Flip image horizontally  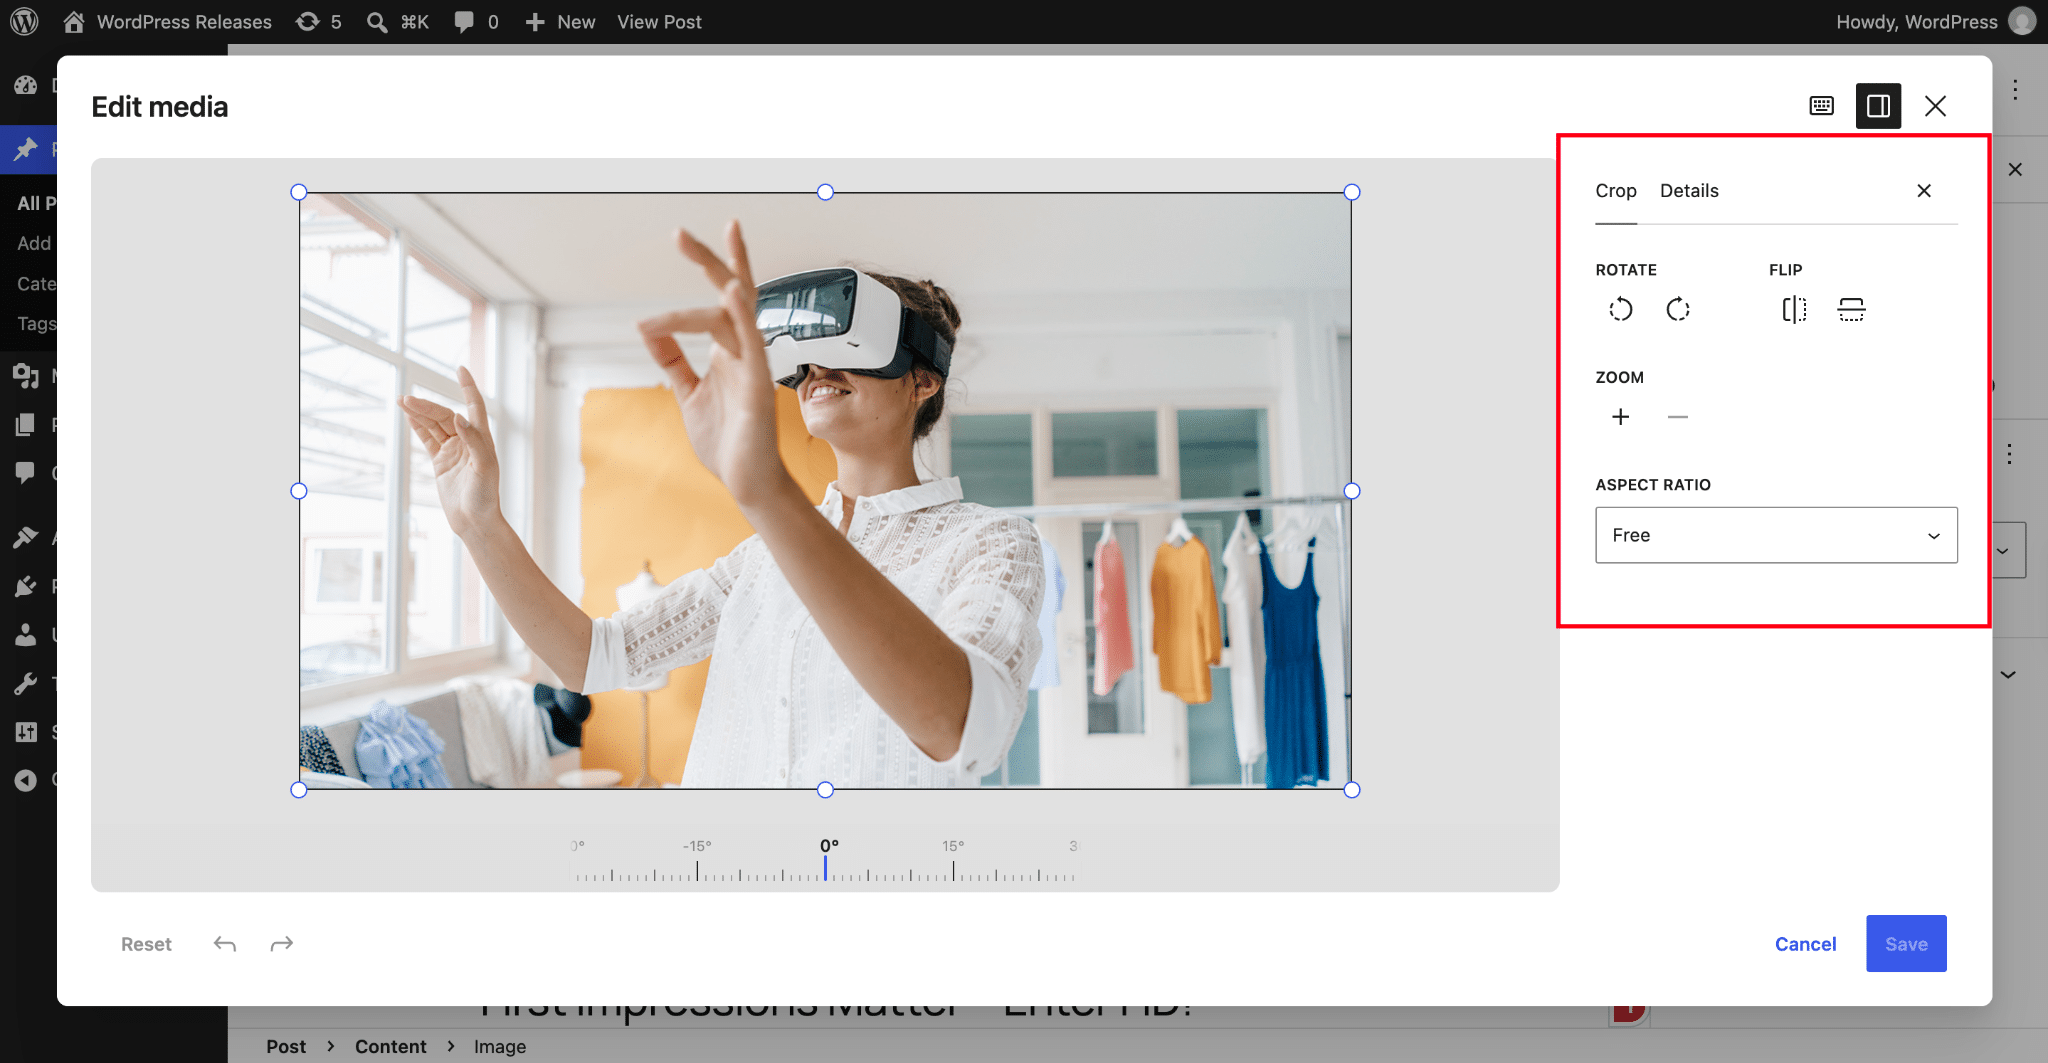1794,310
